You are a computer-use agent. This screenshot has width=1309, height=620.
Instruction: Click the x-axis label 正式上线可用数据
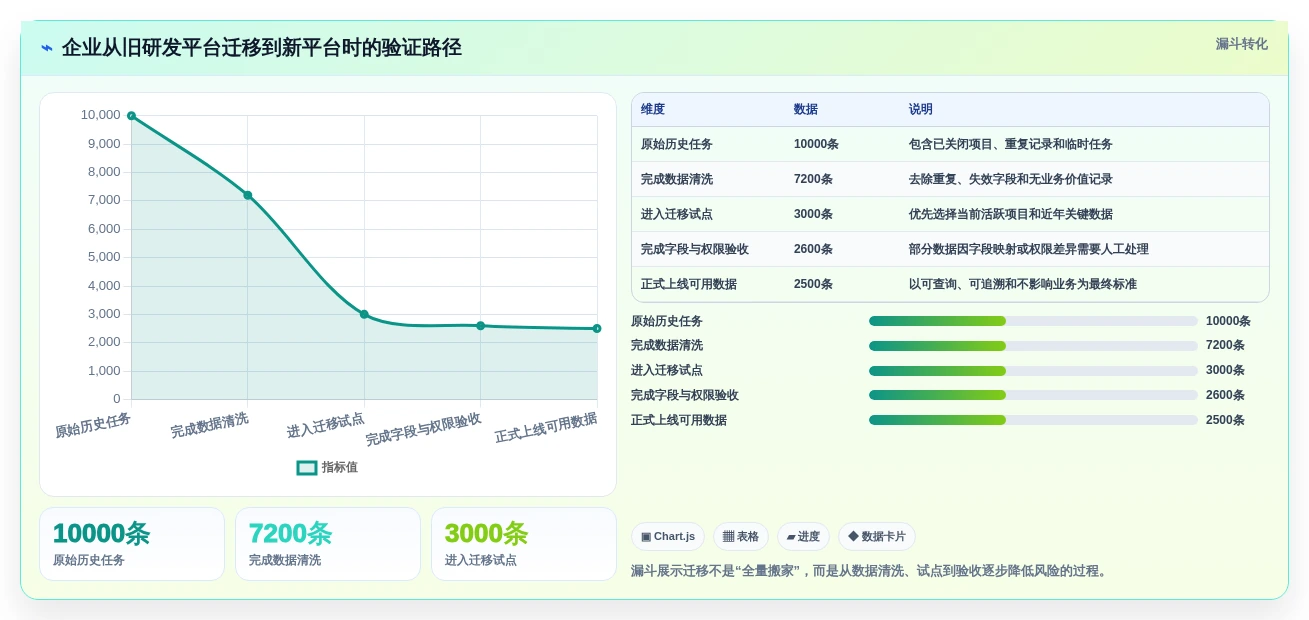546,428
